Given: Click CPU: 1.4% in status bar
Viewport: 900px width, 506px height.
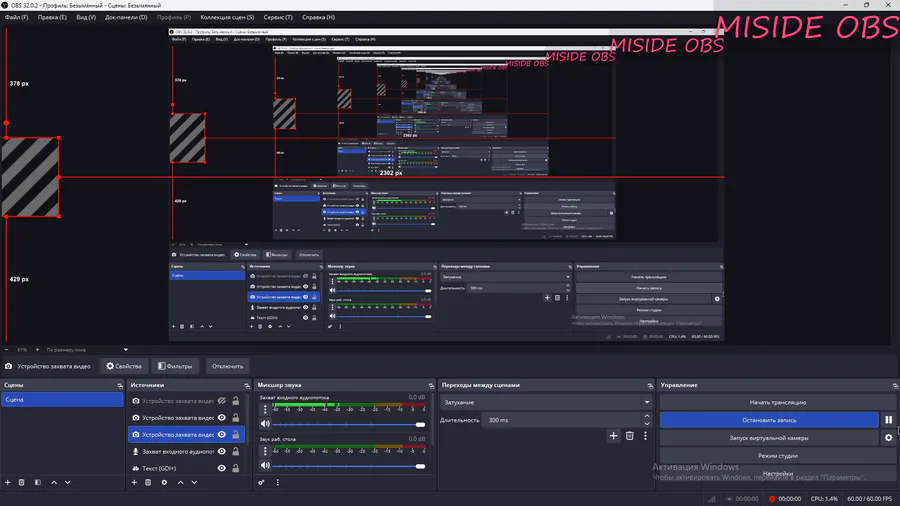Looking at the screenshot, I should [824, 499].
